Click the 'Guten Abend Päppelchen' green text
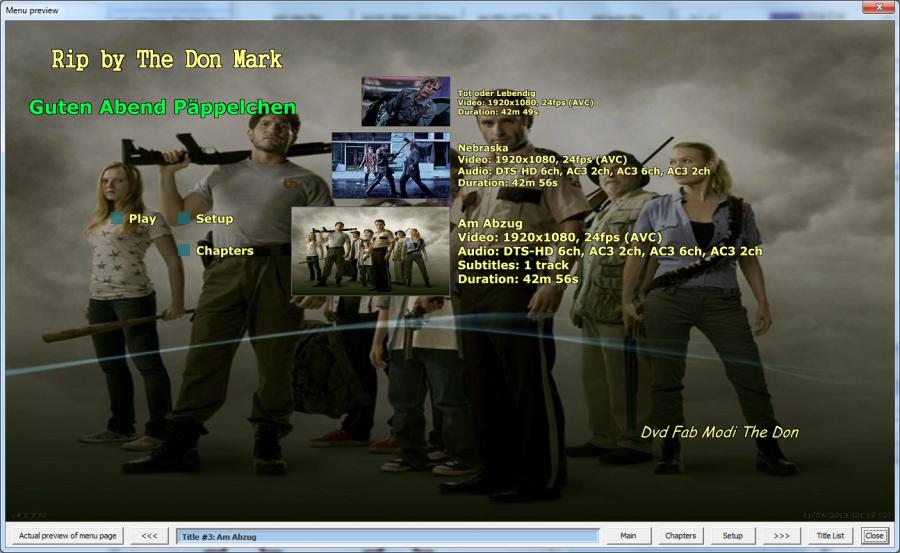Screen dimensions: 900x553 tap(162, 107)
